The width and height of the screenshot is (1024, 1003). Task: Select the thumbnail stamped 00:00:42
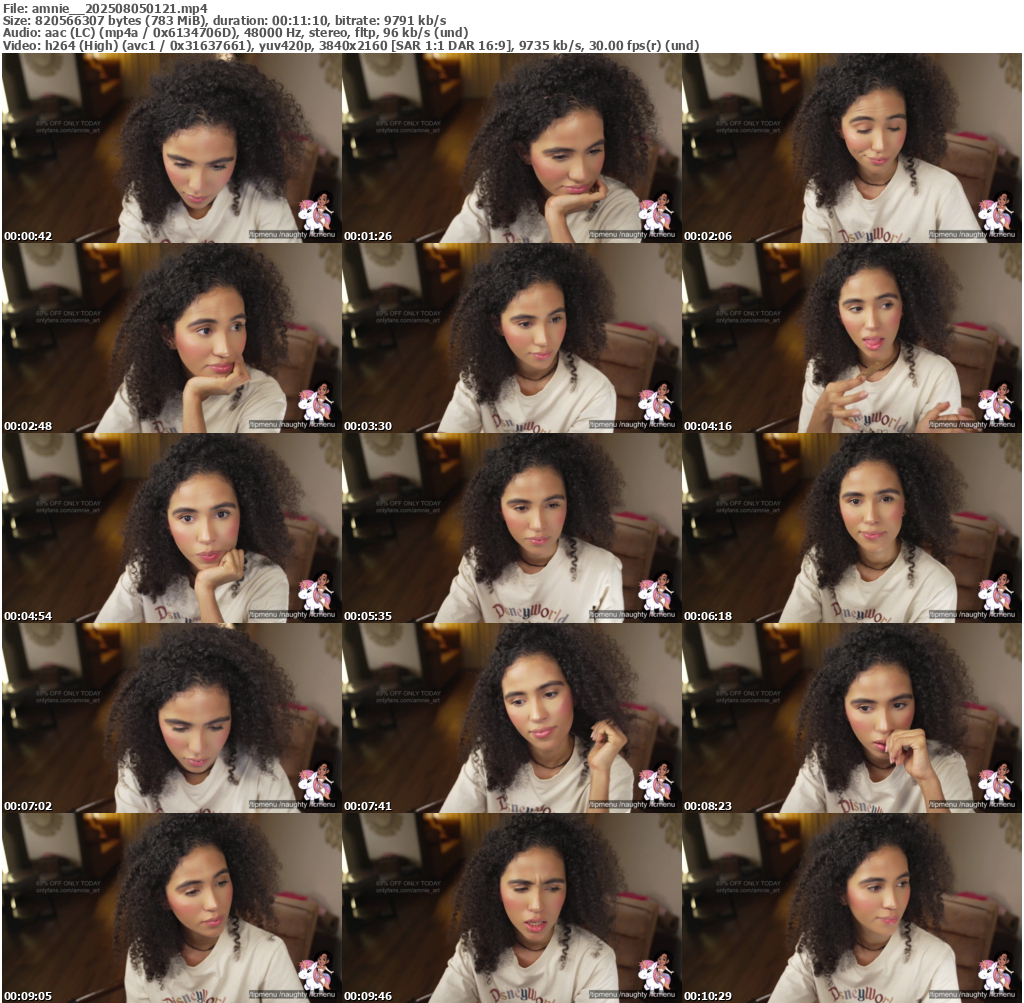coord(171,148)
